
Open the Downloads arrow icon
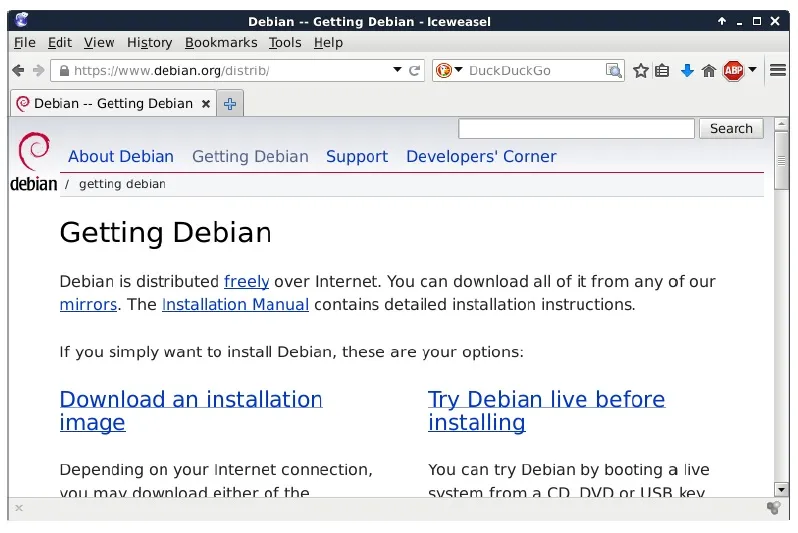tap(687, 70)
